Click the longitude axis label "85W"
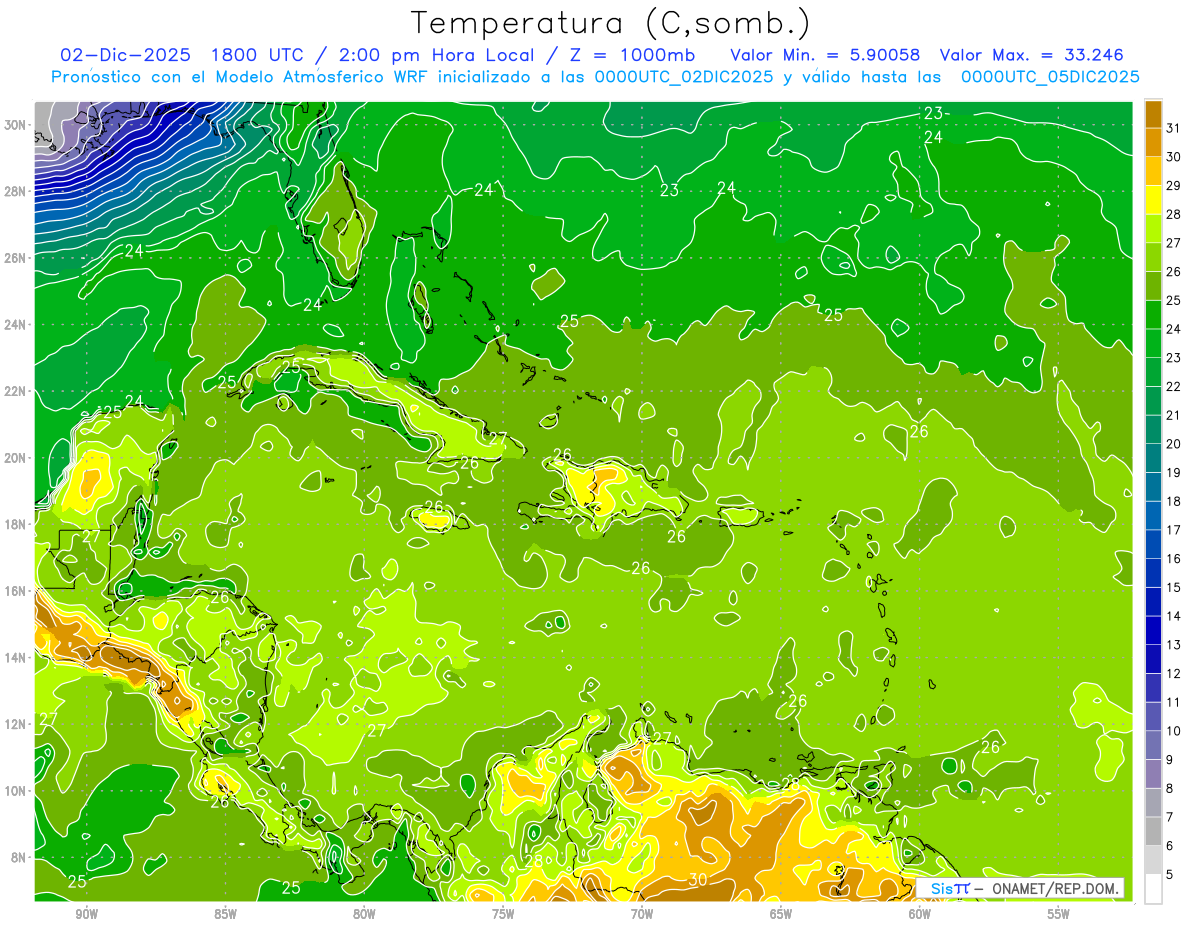The image size is (1200, 927). 225,913
